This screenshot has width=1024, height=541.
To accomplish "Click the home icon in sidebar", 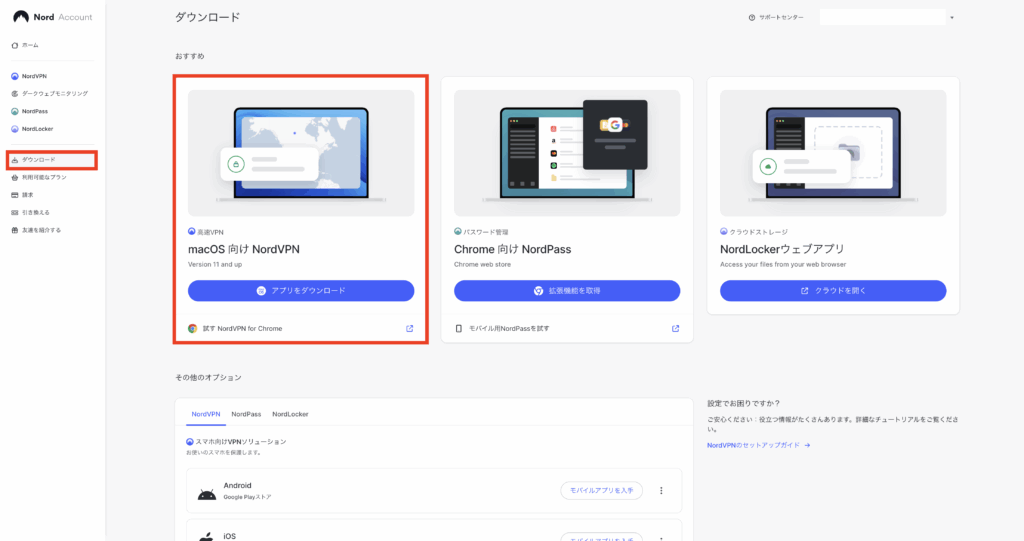I will (14, 45).
